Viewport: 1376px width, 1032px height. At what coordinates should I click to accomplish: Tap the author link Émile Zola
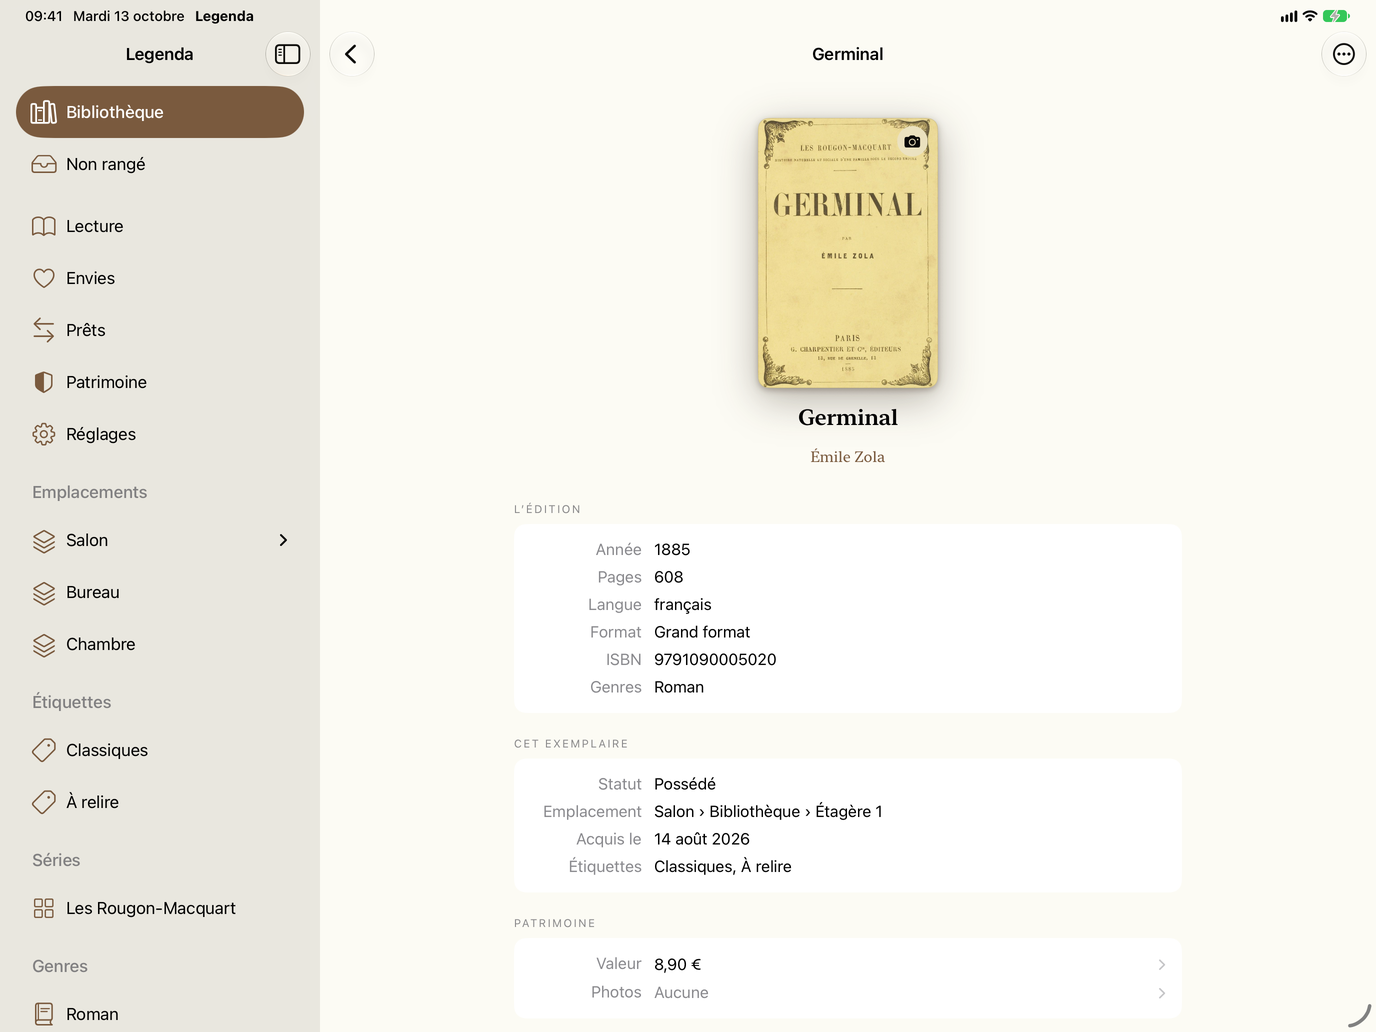coord(848,457)
